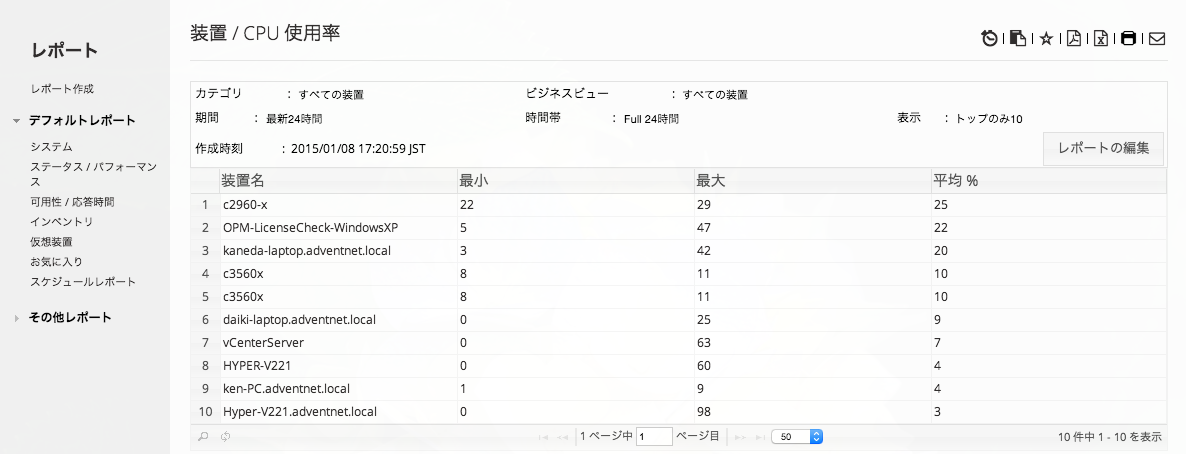Expand the その他レポート section
Viewport: 1186px width, 454px height.
pyautogui.click(x=17, y=318)
